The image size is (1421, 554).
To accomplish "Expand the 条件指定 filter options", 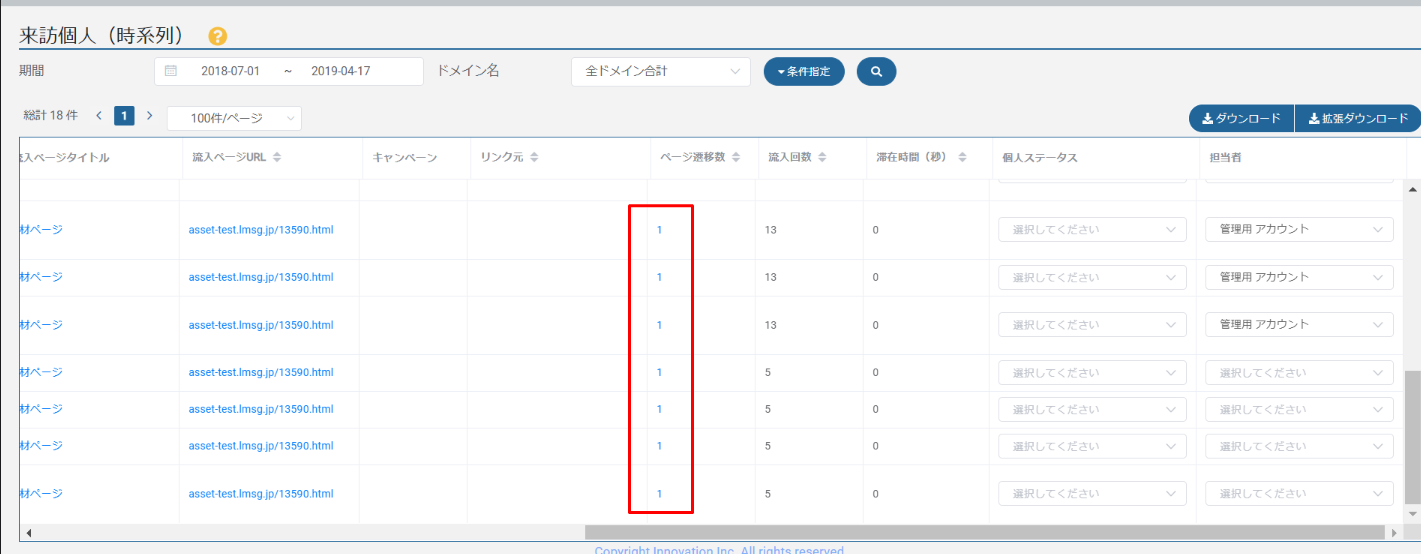I will (x=804, y=72).
